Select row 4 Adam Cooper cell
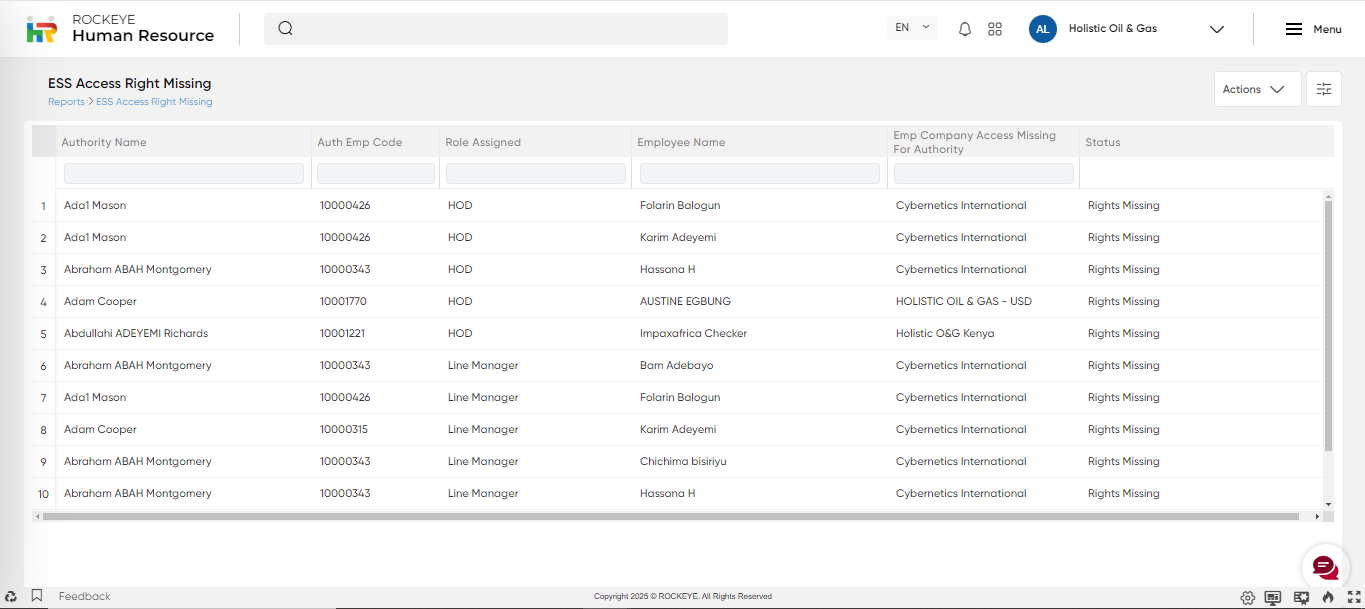 click(x=100, y=301)
